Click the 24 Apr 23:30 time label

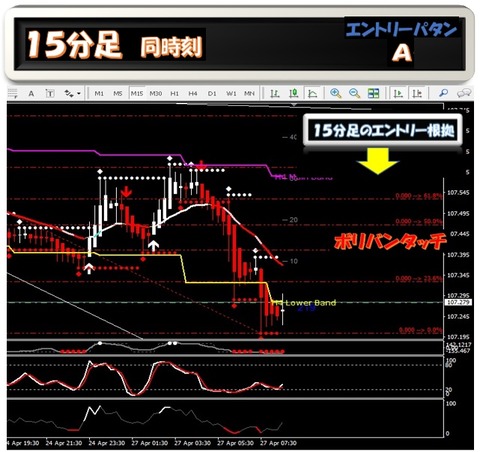[x=106, y=443]
